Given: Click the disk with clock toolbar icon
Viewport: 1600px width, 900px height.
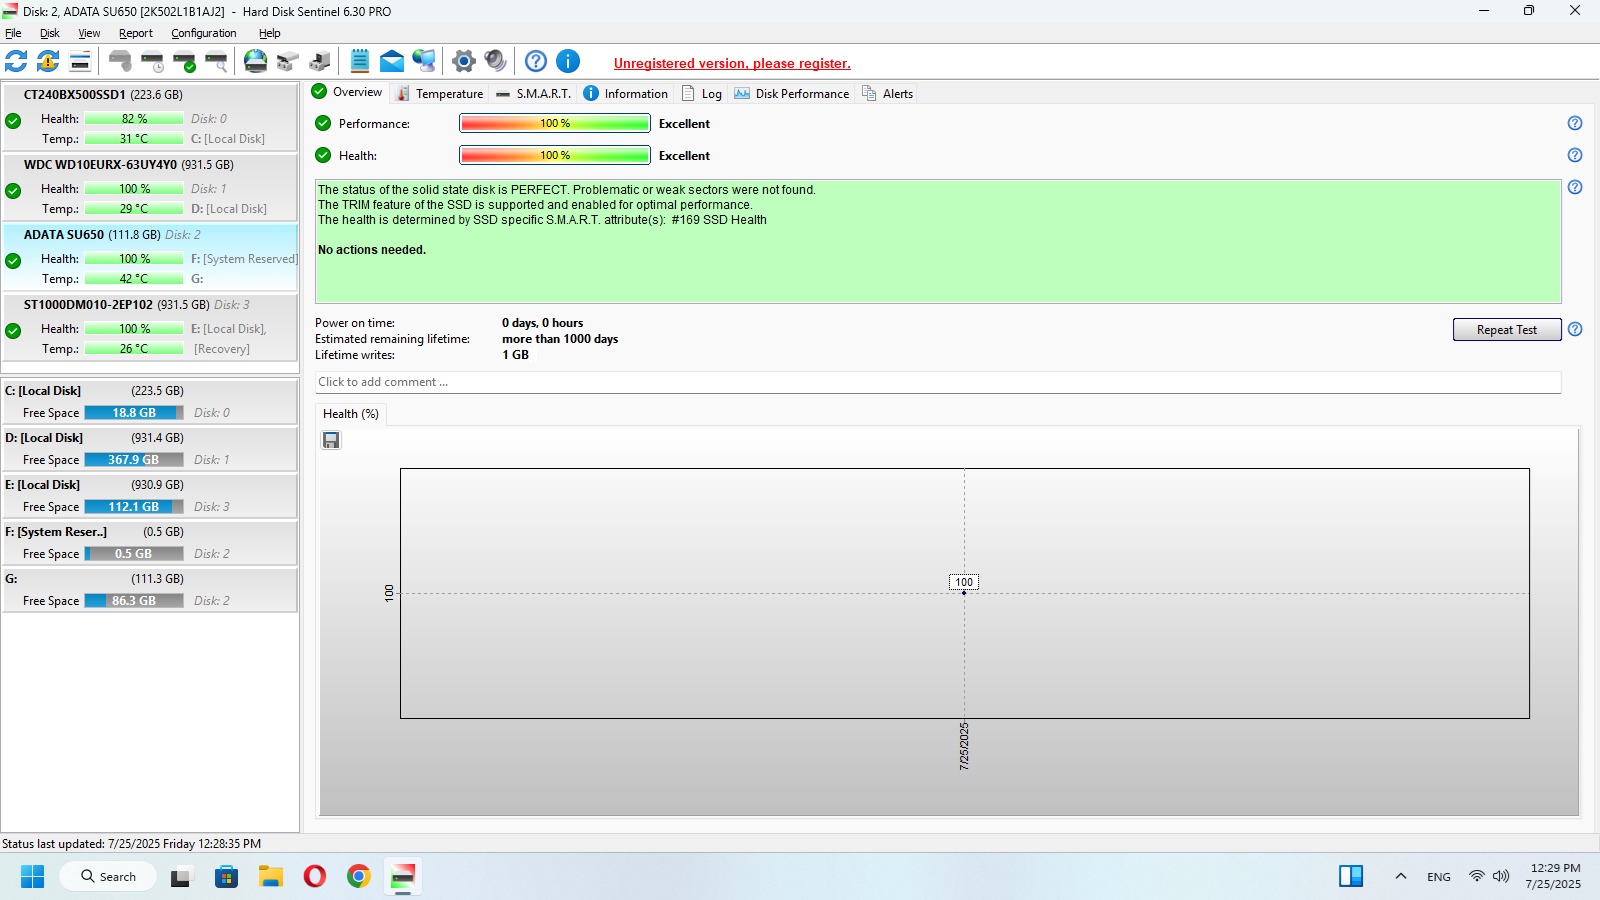Looking at the screenshot, I should [152, 61].
